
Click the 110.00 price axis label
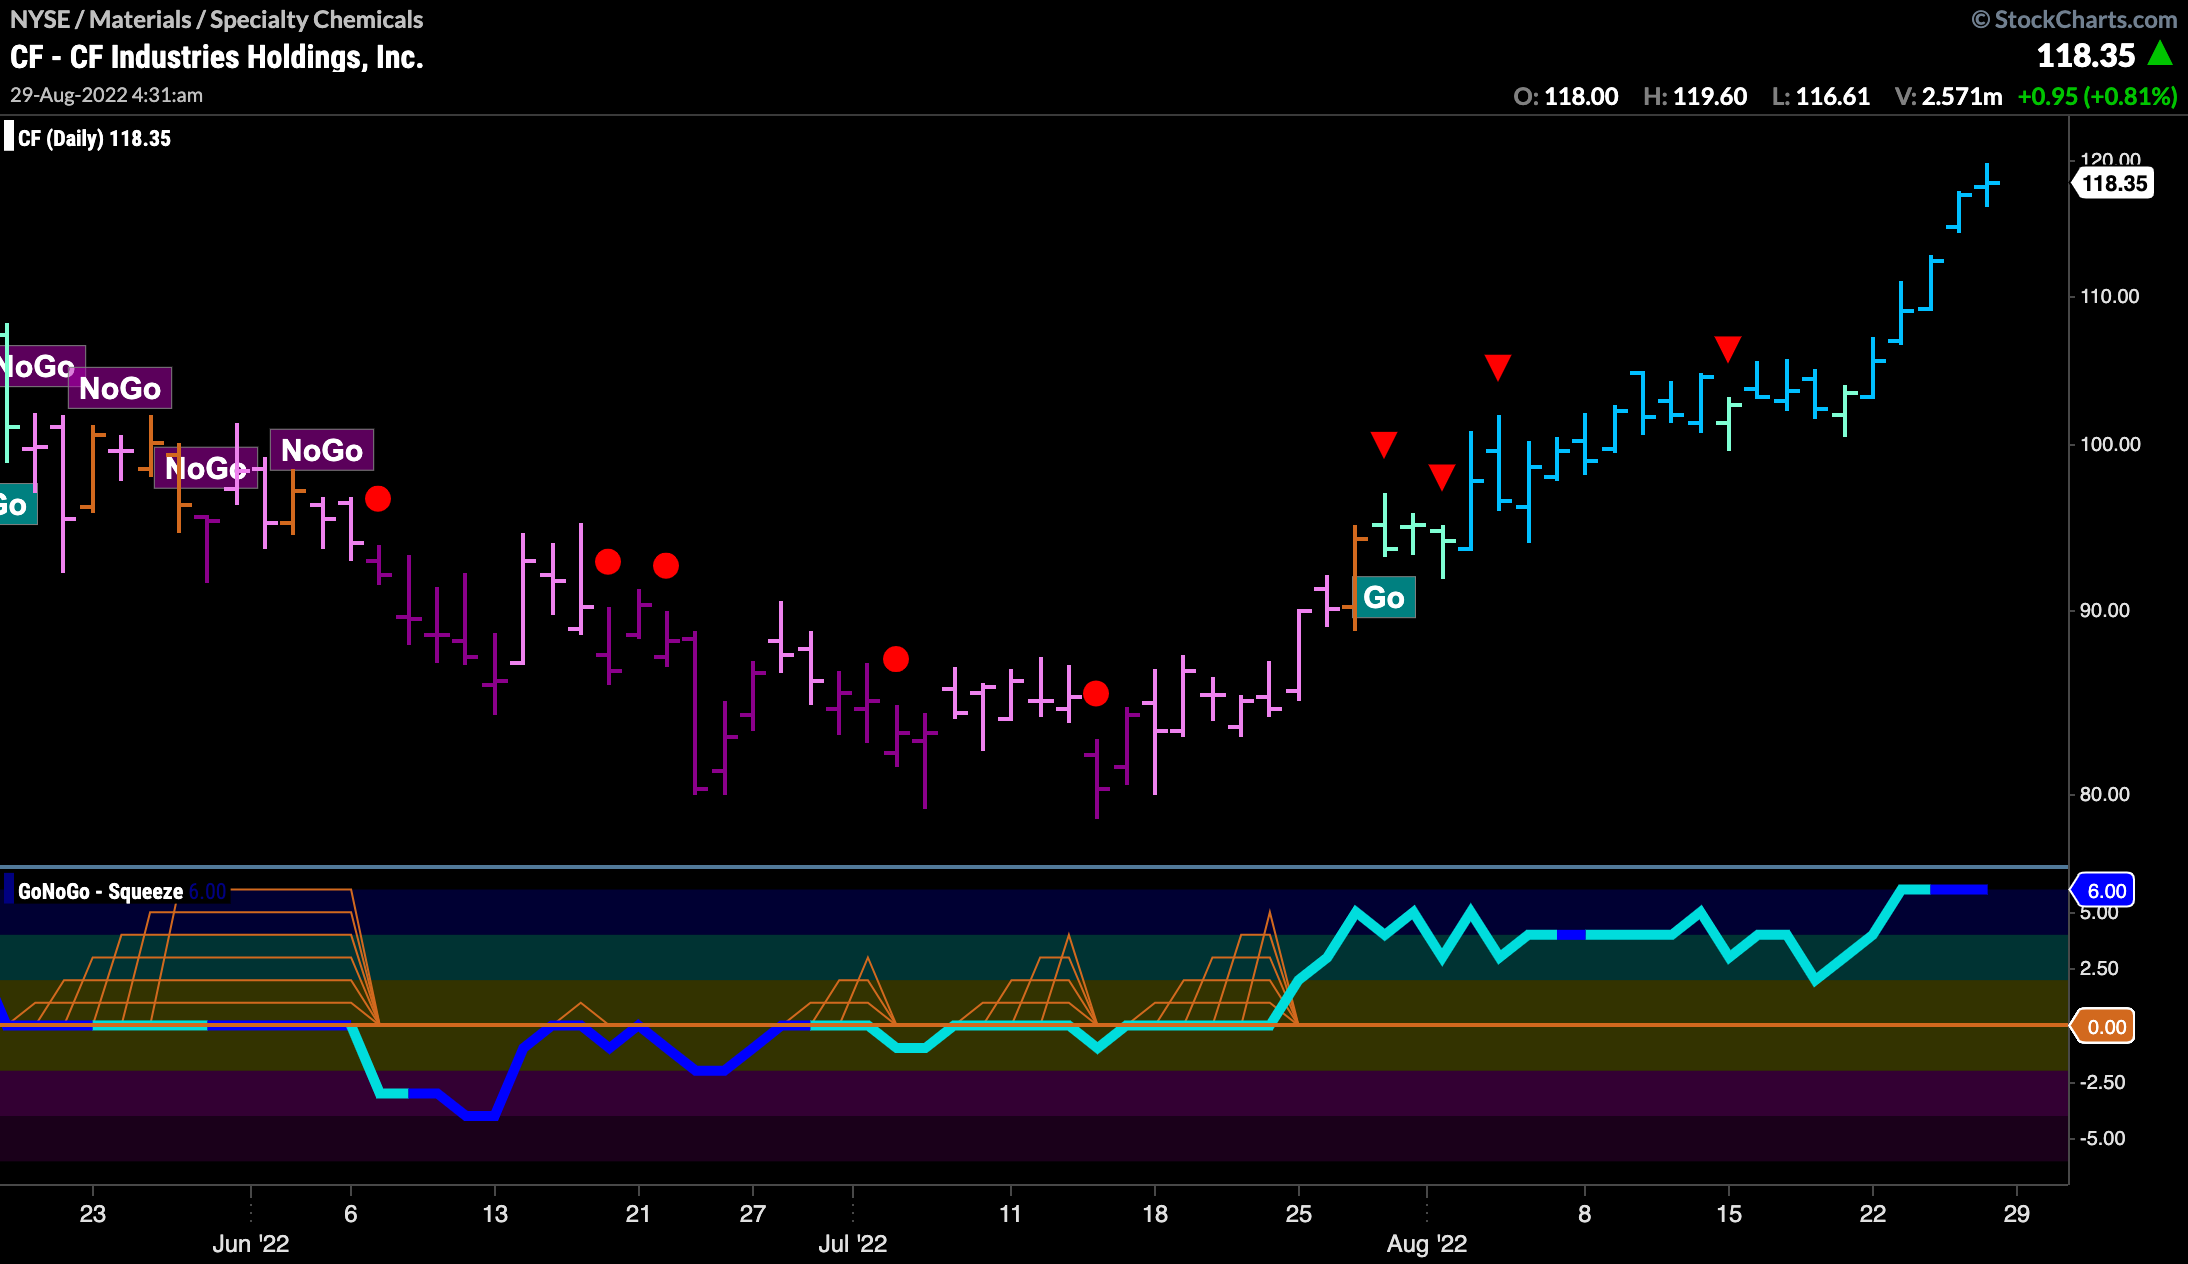tap(2110, 296)
